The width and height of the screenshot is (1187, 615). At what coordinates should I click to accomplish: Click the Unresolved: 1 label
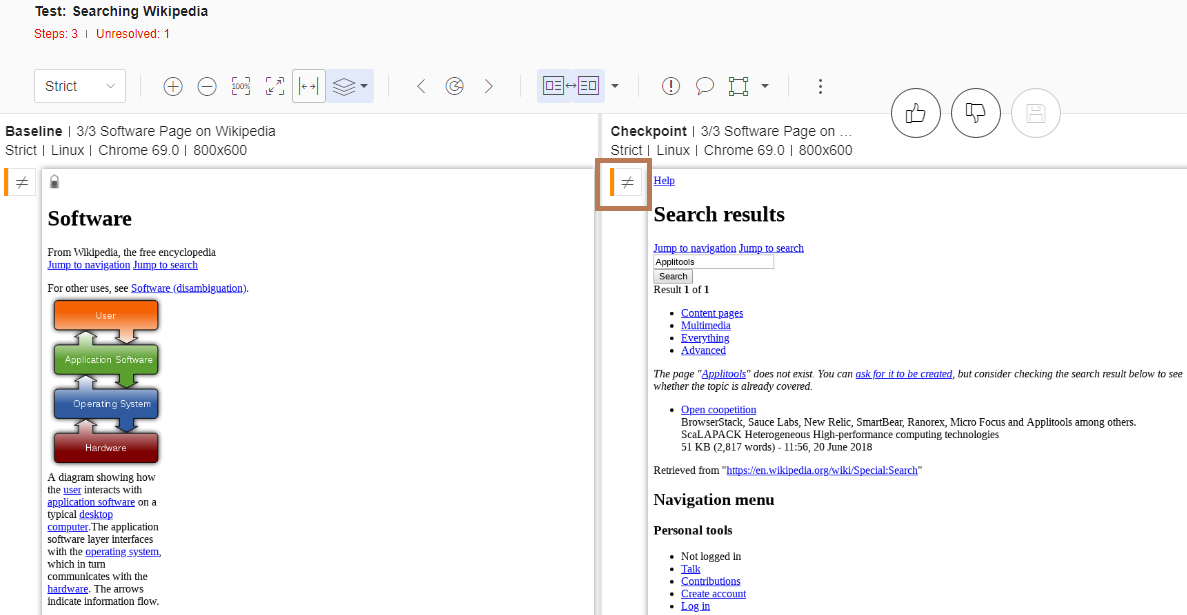coord(132,34)
